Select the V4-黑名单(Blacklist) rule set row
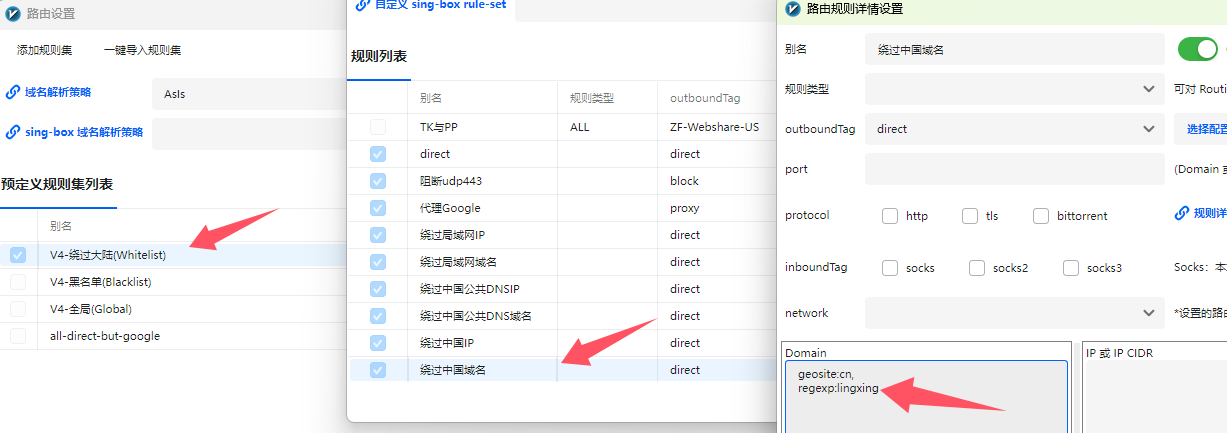Viewport: 1227px width, 433px height. point(173,282)
